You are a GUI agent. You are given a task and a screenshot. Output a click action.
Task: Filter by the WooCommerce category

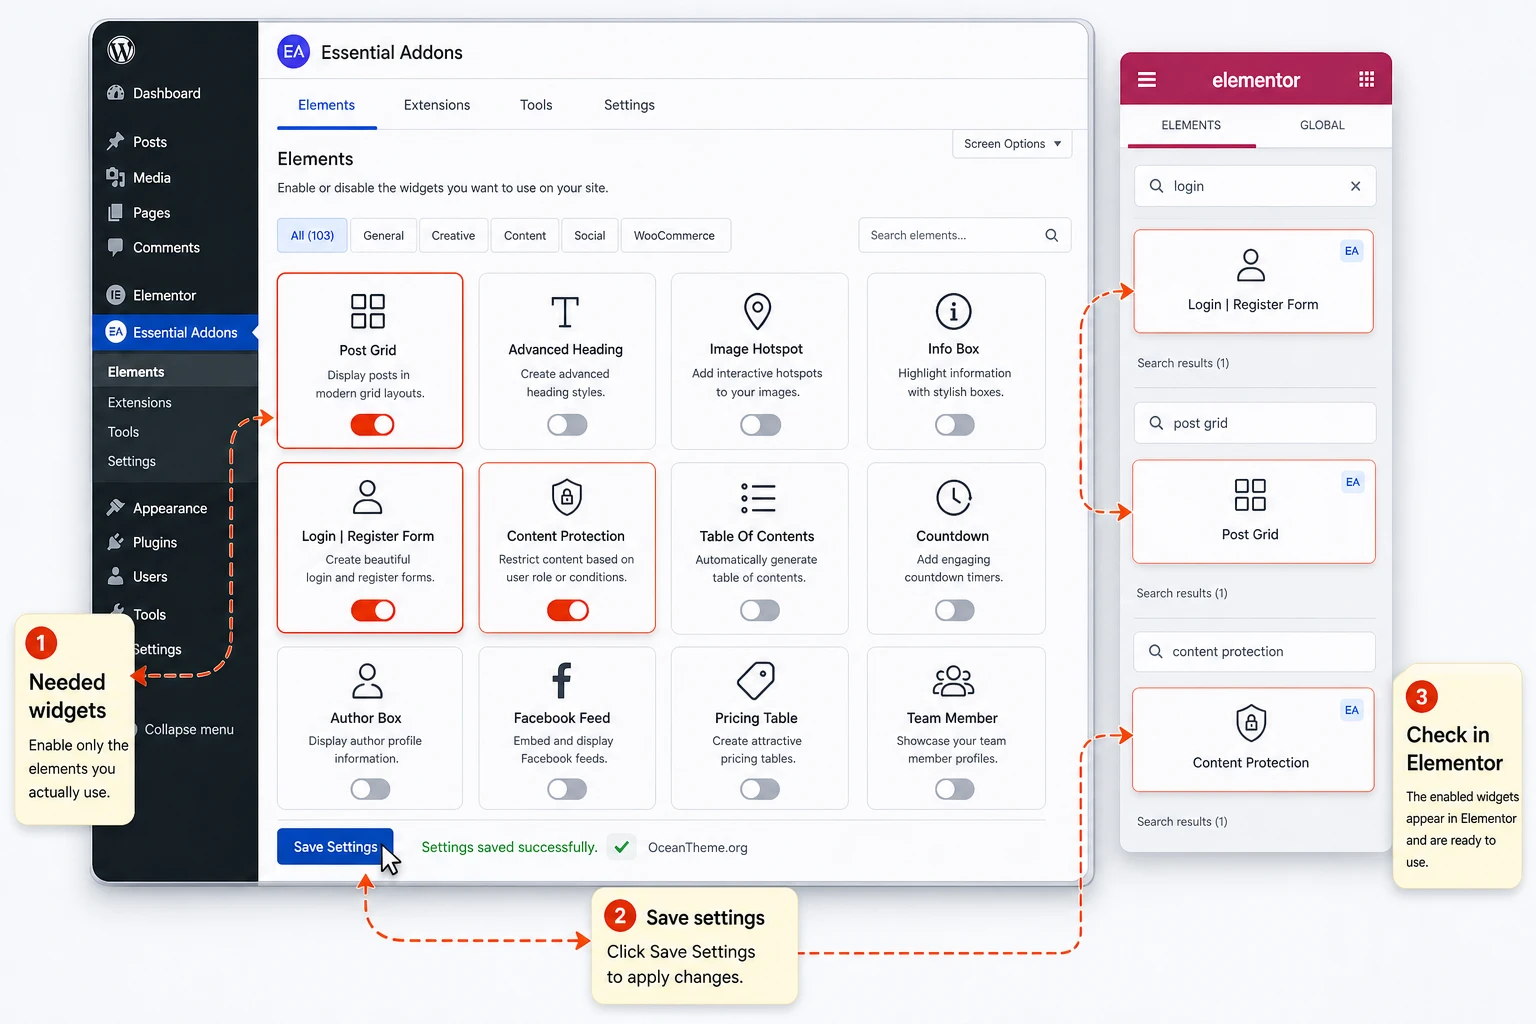click(x=674, y=235)
